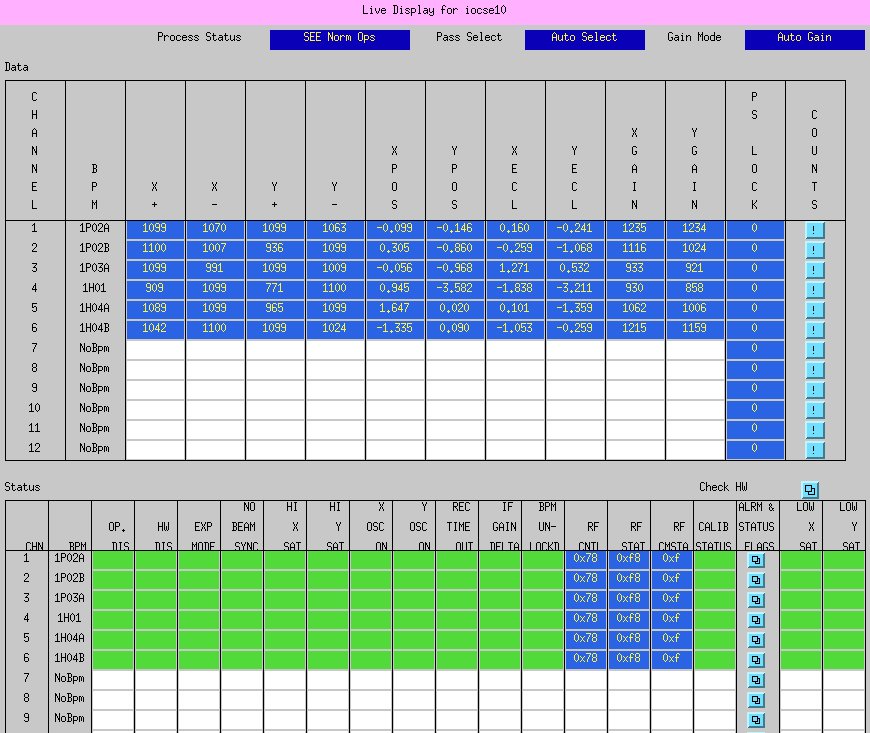Click X POS value -1.335 for 1H04B

[394, 330]
